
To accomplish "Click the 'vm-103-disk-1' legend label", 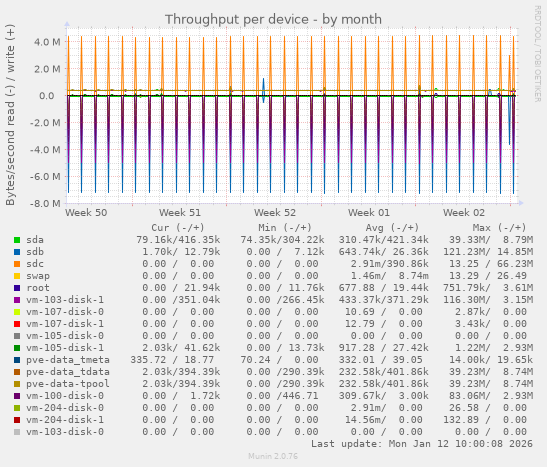I will [65, 300].
